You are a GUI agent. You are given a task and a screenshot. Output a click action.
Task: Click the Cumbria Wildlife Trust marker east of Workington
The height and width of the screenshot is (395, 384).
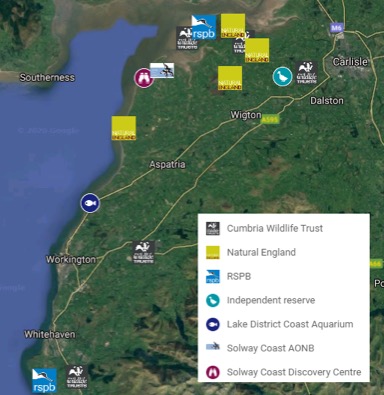click(144, 252)
